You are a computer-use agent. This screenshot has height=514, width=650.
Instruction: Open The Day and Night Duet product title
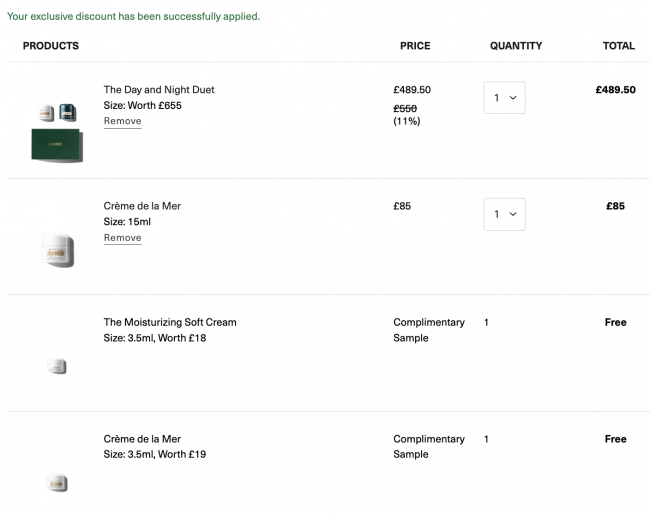click(x=159, y=90)
